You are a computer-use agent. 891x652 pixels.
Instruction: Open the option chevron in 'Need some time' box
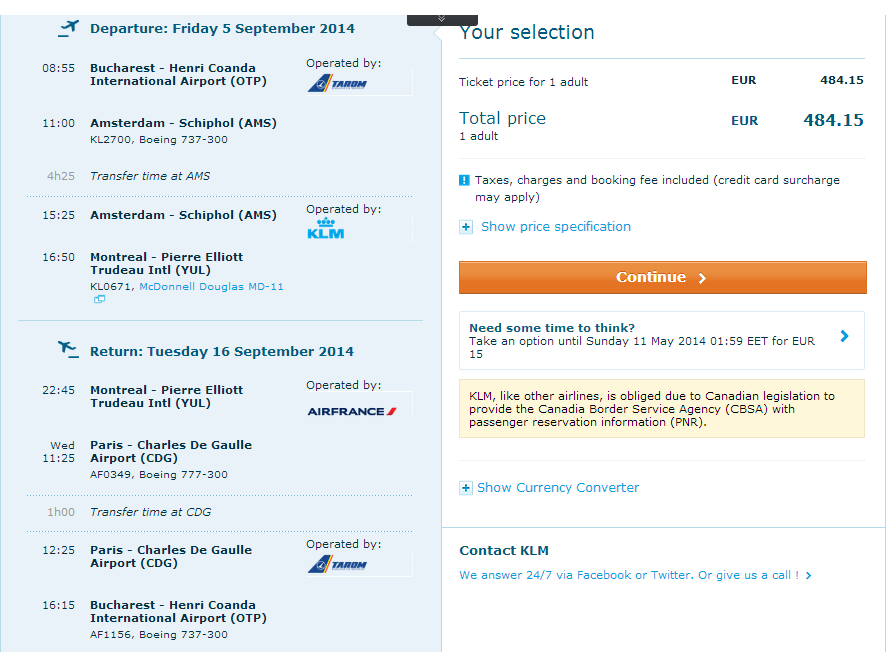844,337
